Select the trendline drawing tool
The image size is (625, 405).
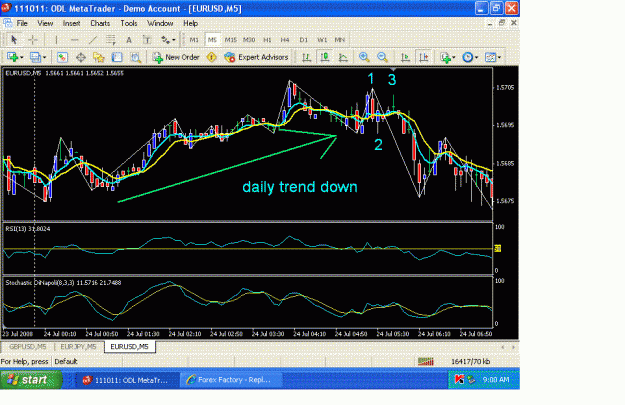tap(93, 39)
